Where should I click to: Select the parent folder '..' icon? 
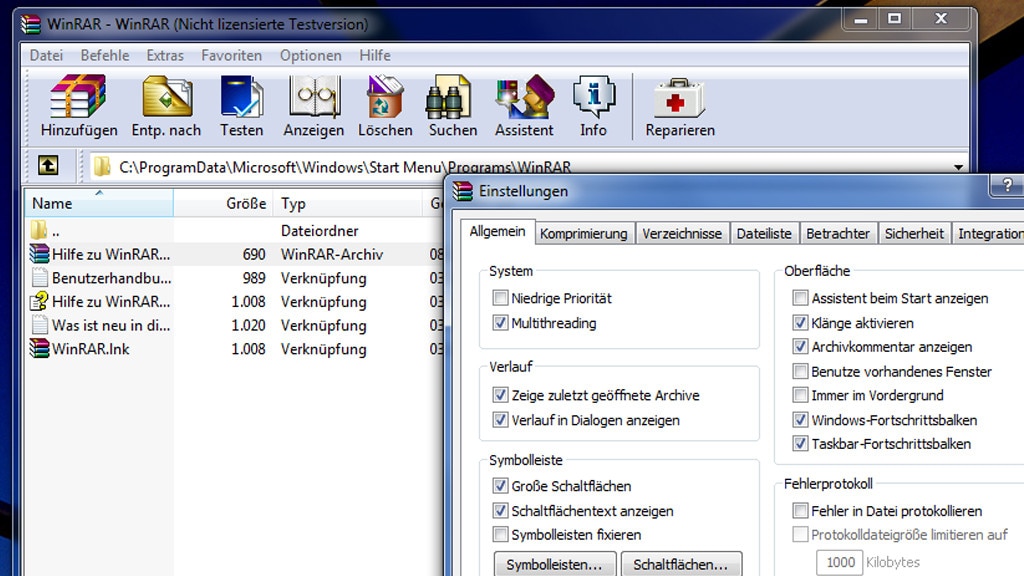[x=39, y=230]
